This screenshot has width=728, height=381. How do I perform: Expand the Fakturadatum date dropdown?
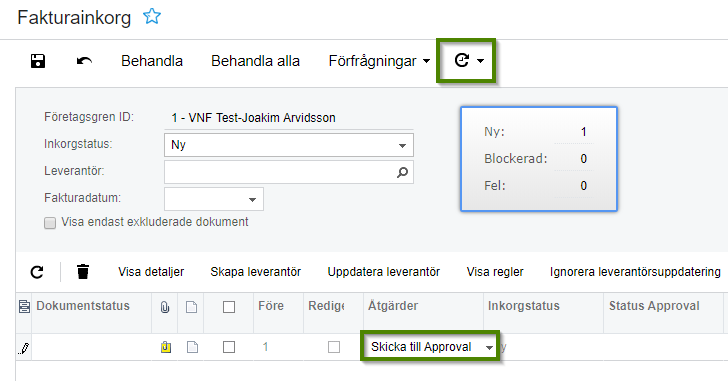coord(214,199)
